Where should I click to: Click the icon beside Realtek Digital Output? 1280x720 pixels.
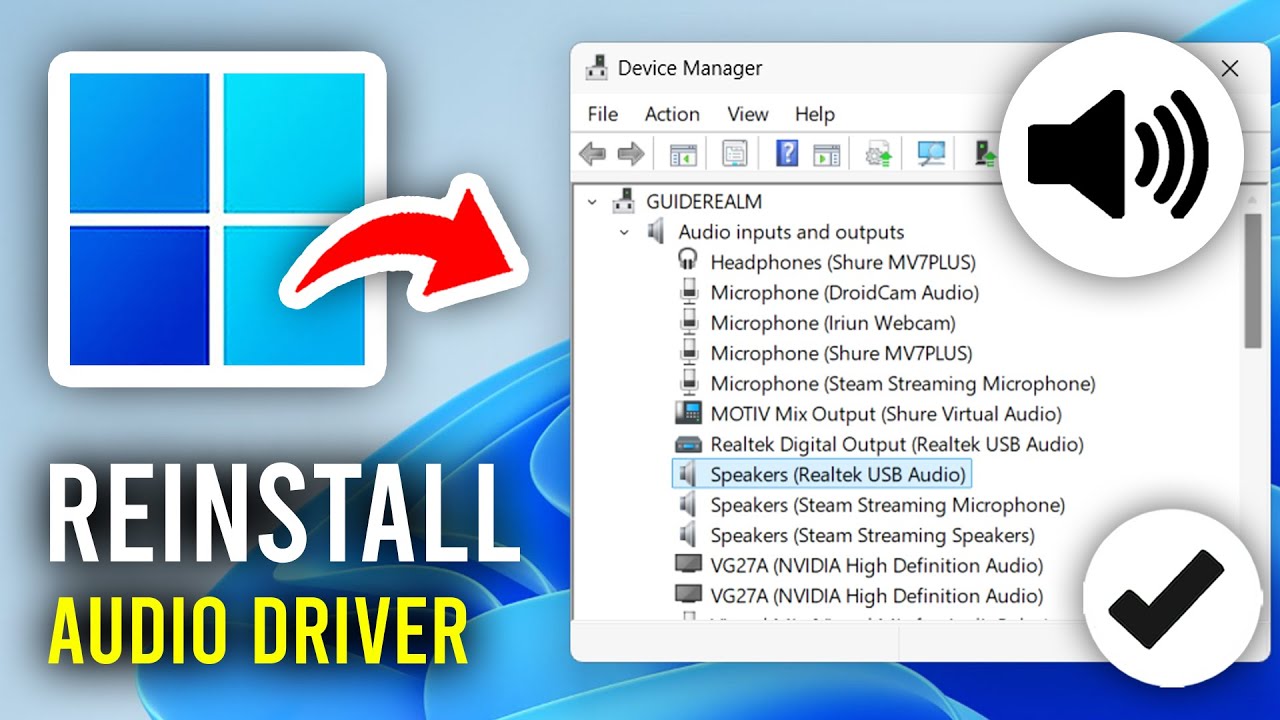click(x=688, y=444)
